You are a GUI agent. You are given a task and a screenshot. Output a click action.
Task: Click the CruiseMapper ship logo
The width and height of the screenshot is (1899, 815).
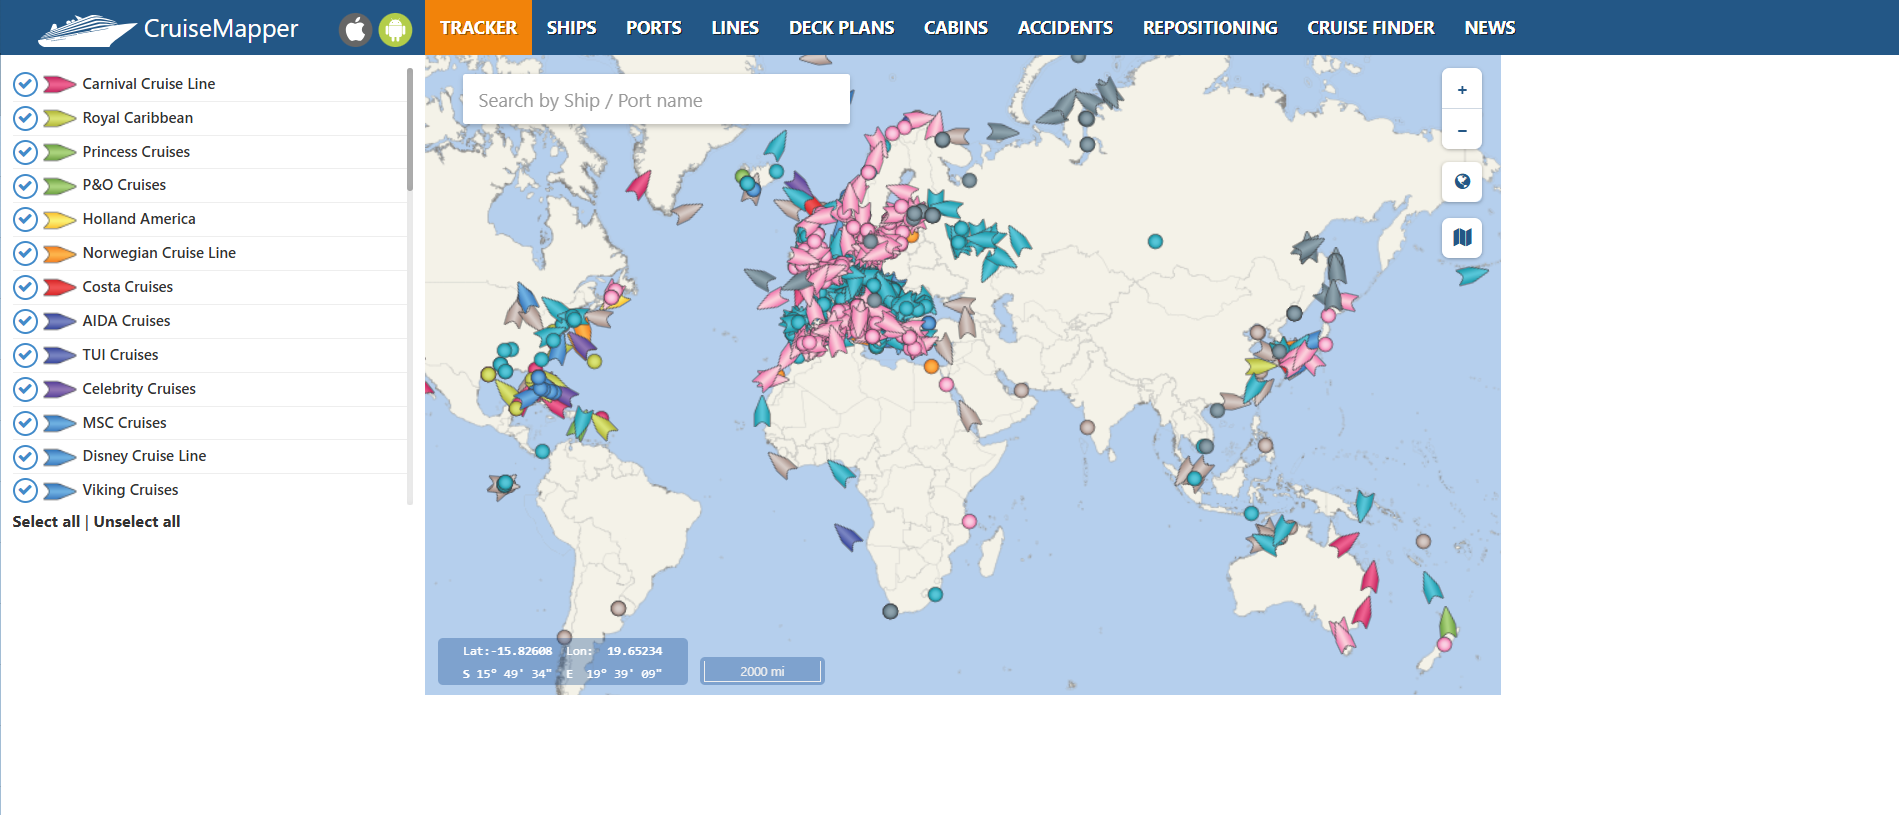pyautogui.click(x=86, y=29)
